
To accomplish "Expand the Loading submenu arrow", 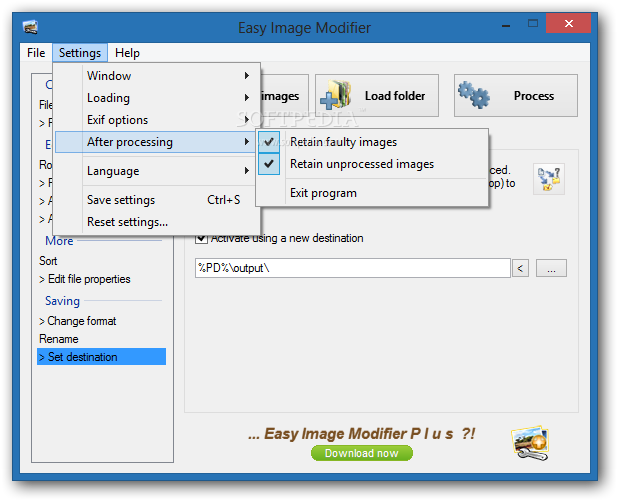I will click(x=247, y=97).
